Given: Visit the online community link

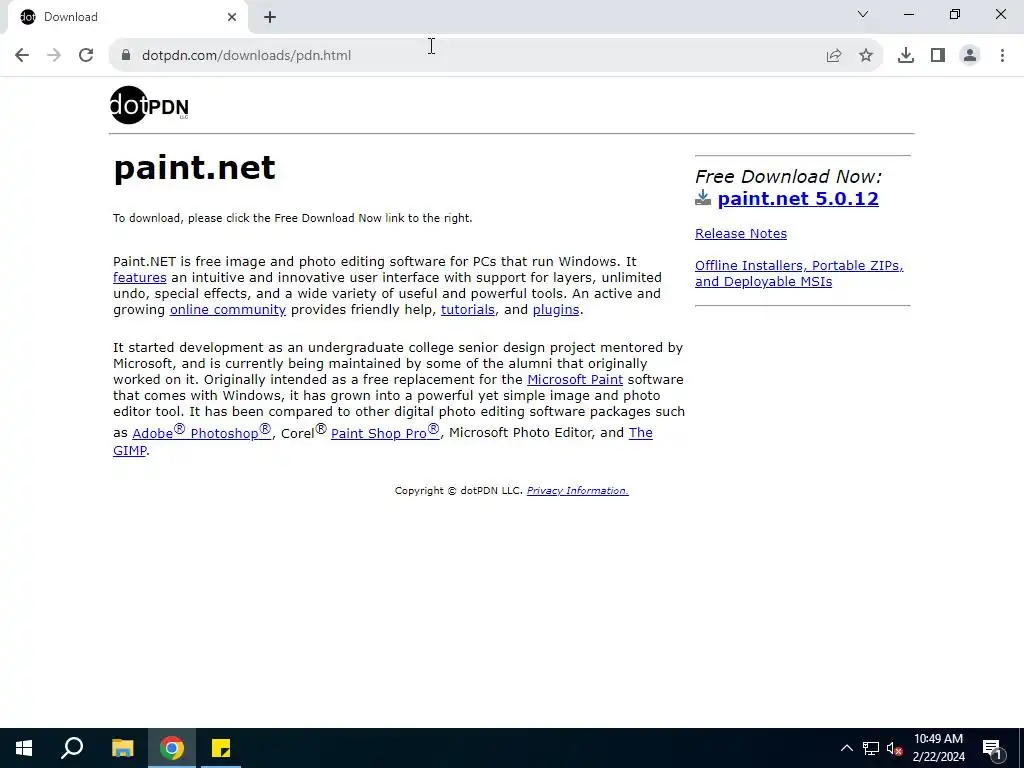Looking at the screenshot, I should click(228, 310).
